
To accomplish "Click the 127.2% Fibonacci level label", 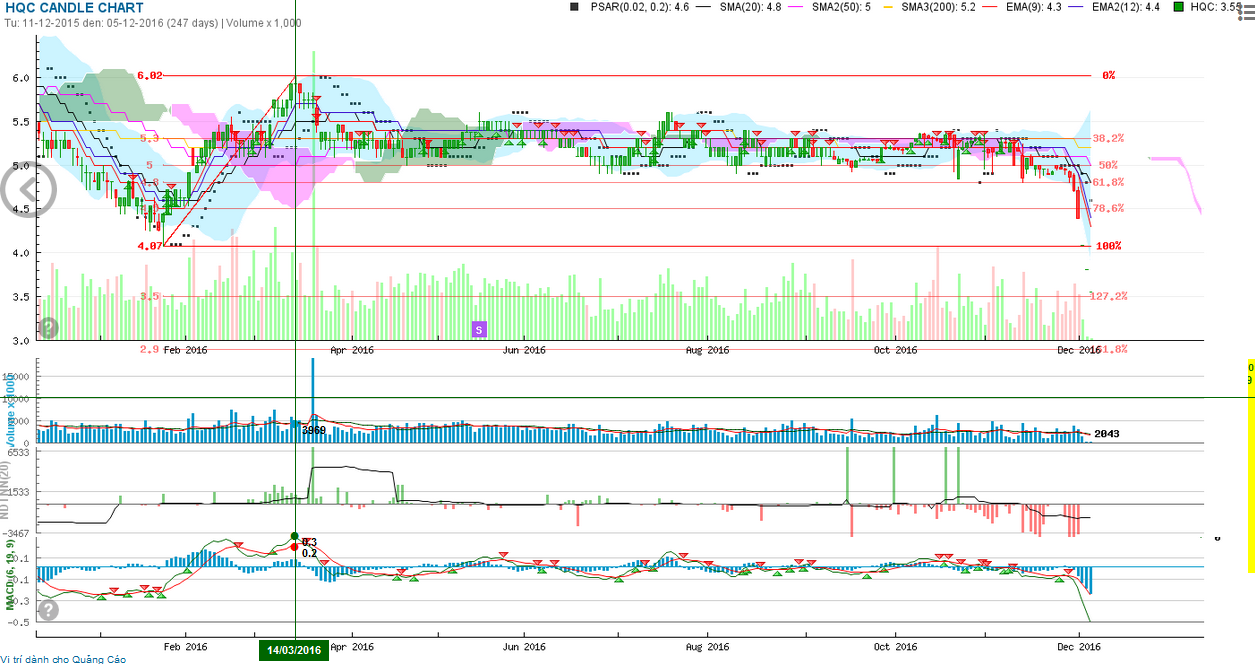I will (x=1111, y=296).
